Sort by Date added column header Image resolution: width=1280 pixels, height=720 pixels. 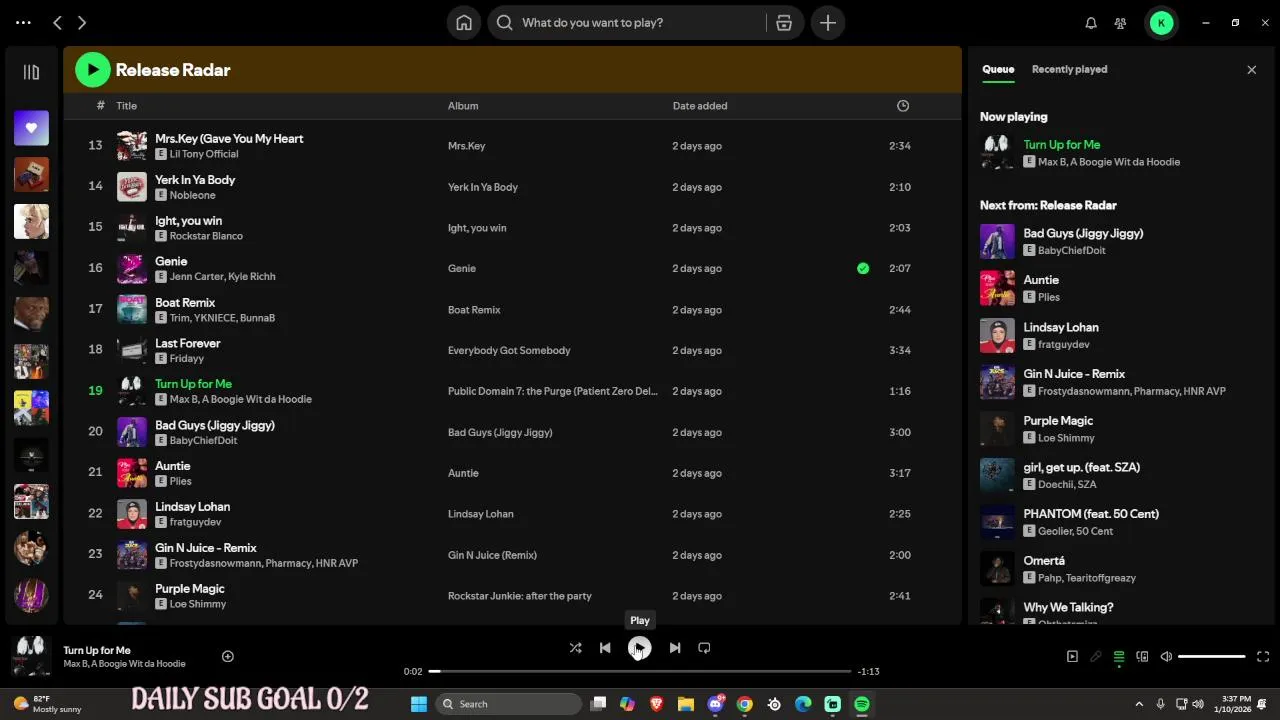click(x=700, y=106)
